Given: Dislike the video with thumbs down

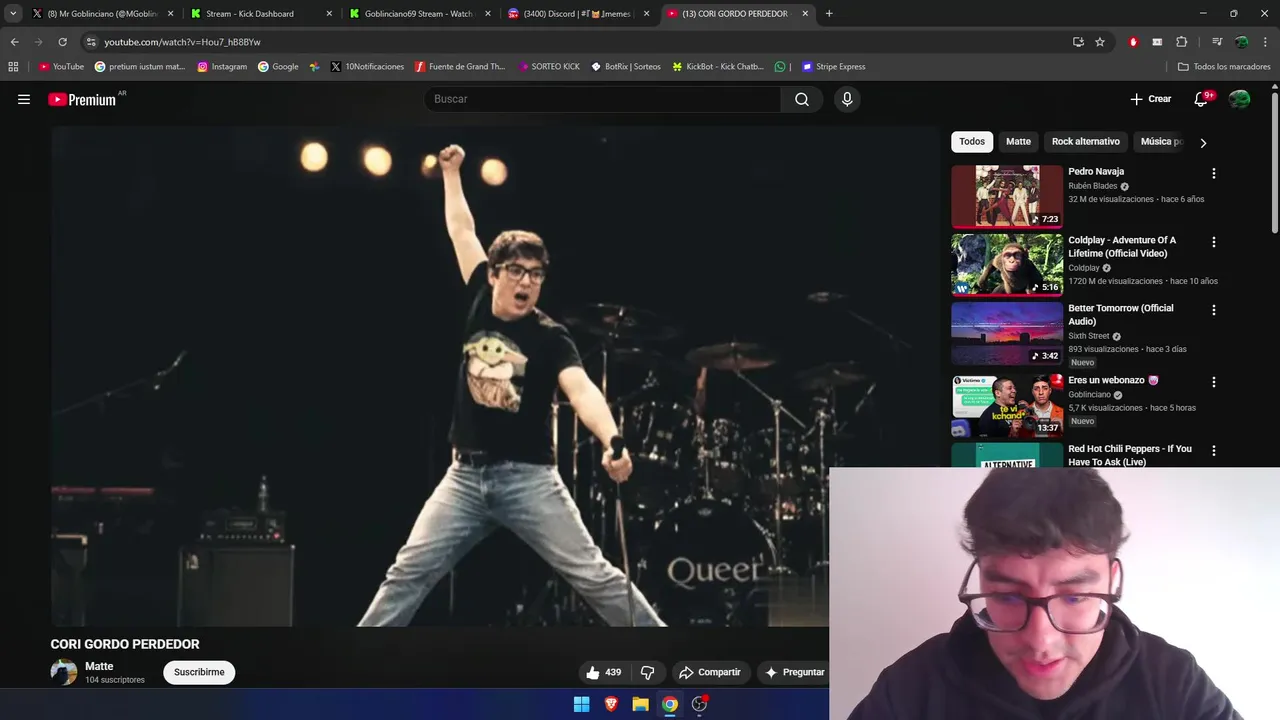Looking at the screenshot, I should [x=647, y=672].
